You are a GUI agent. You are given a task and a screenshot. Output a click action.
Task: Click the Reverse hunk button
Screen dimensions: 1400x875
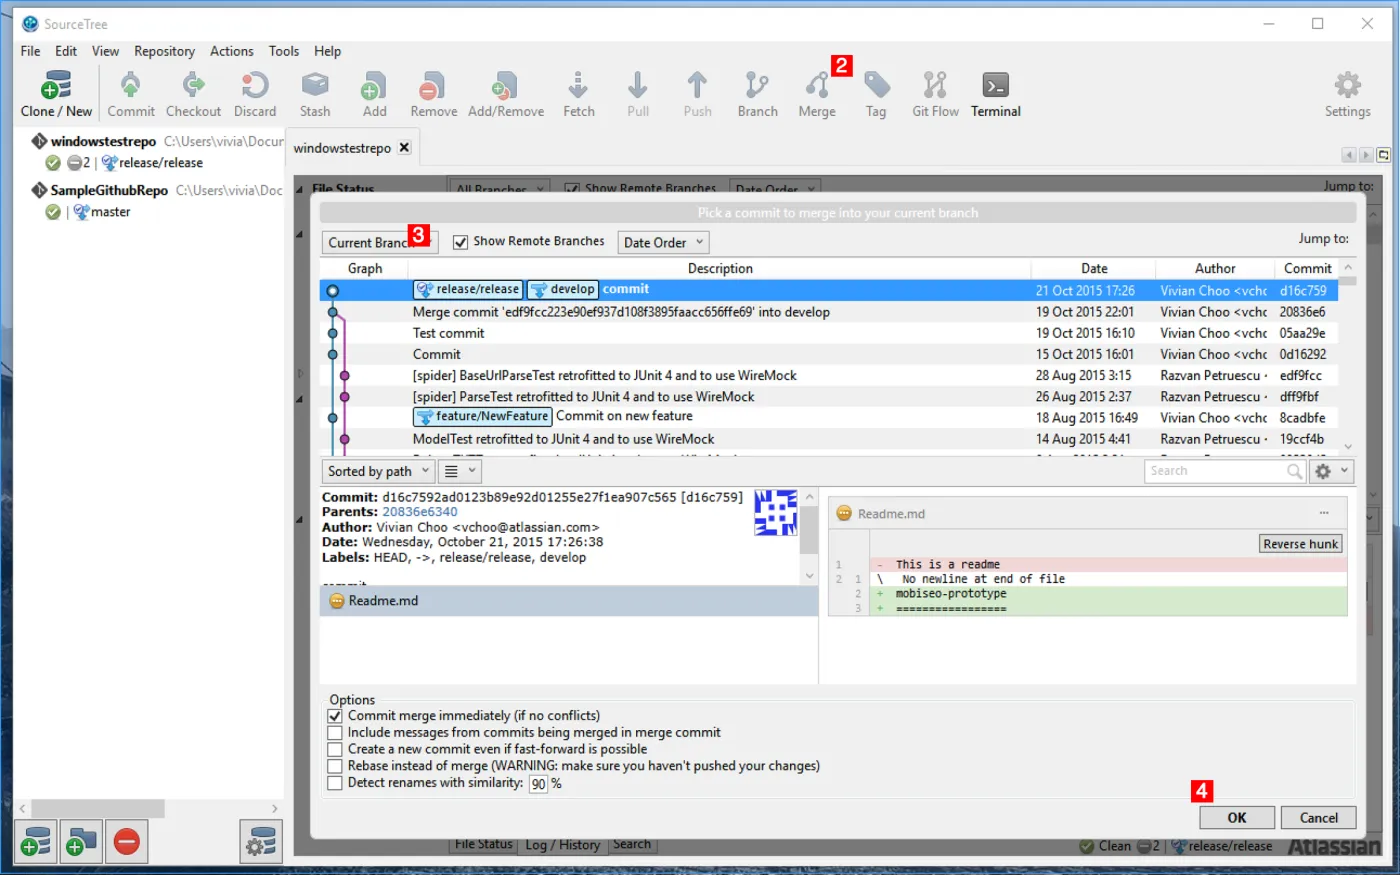click(x=1300, y=544)
